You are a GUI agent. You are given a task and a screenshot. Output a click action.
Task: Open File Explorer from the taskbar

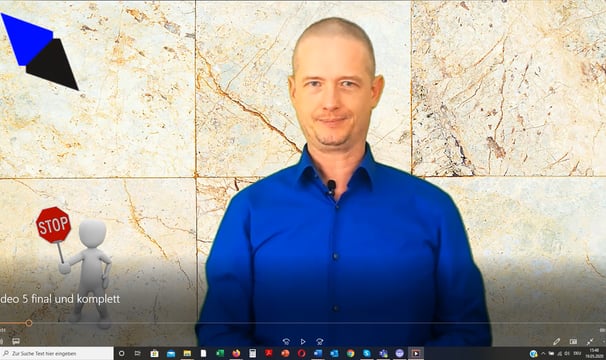[x=187, y=353]
